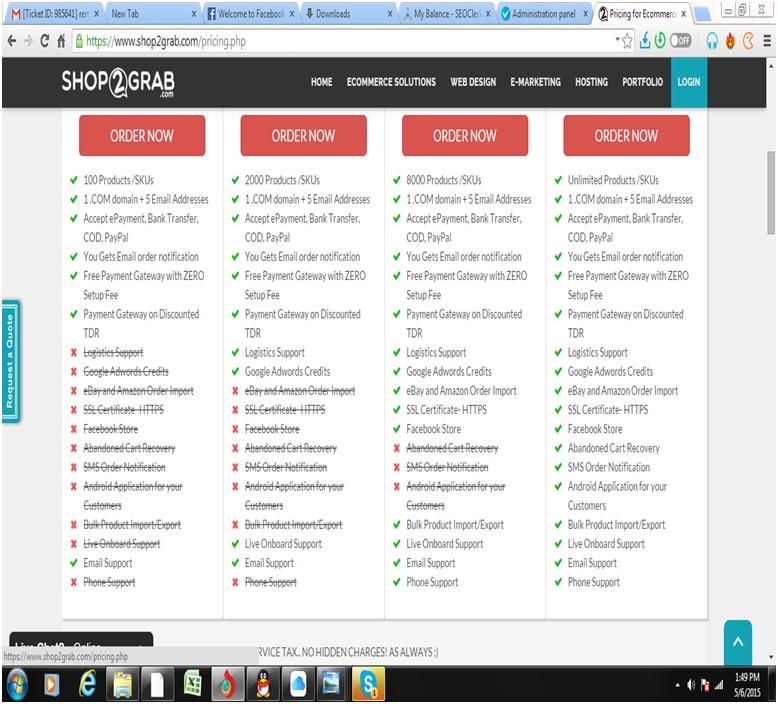
Task: Select the '8000 Products /SKUs' text
Action: coord(444,180)
